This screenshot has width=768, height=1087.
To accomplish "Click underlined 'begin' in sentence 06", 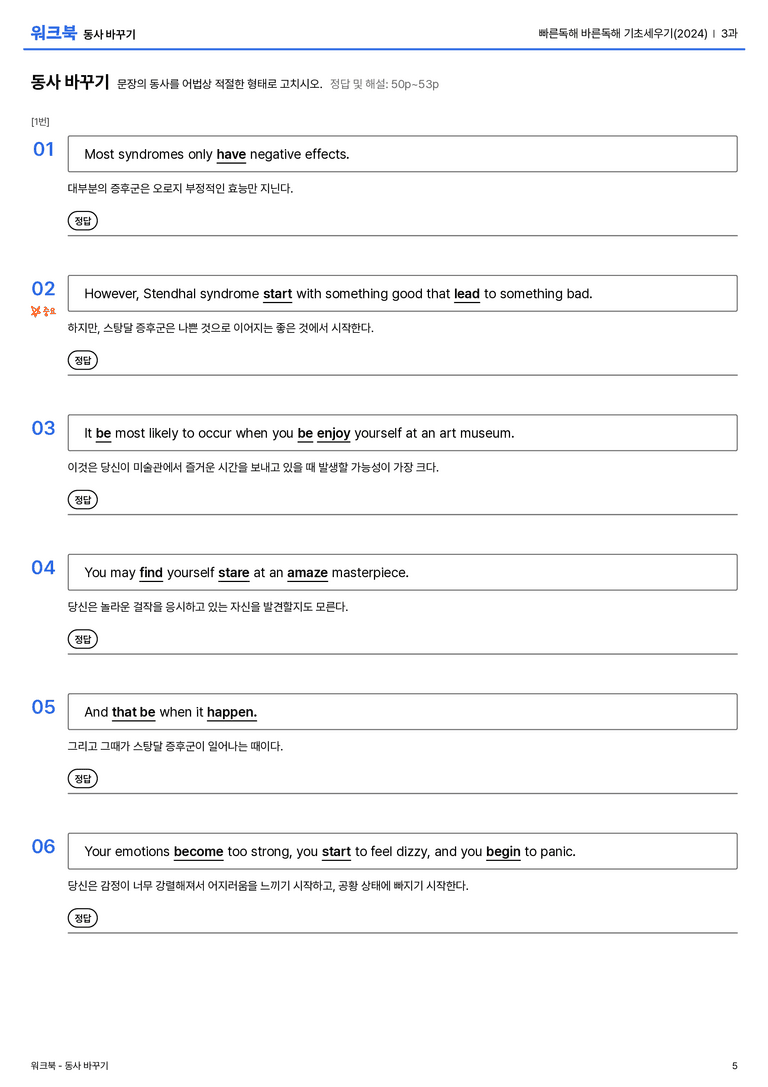I will point(503,851).
